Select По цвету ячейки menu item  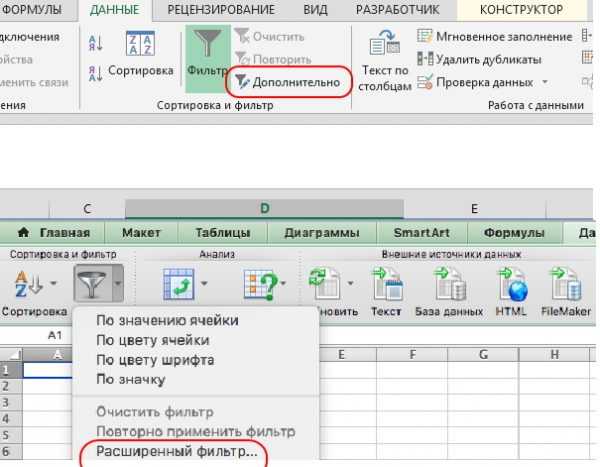pos(153,340)
